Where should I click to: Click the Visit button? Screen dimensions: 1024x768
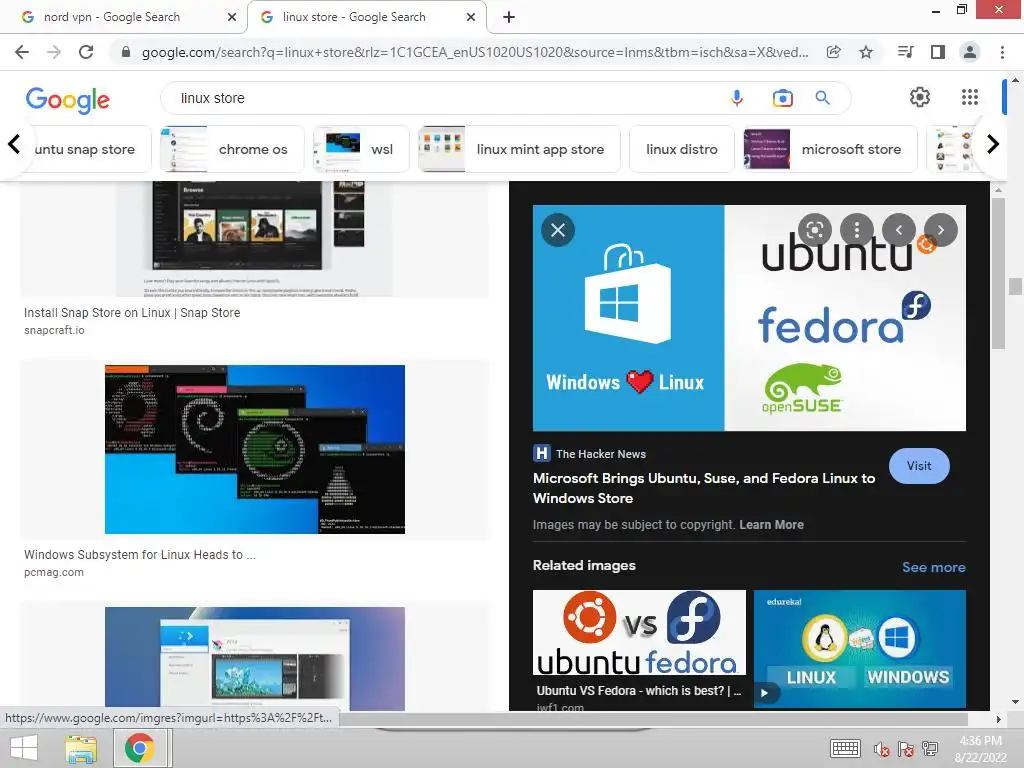click(x=919, y=466)
